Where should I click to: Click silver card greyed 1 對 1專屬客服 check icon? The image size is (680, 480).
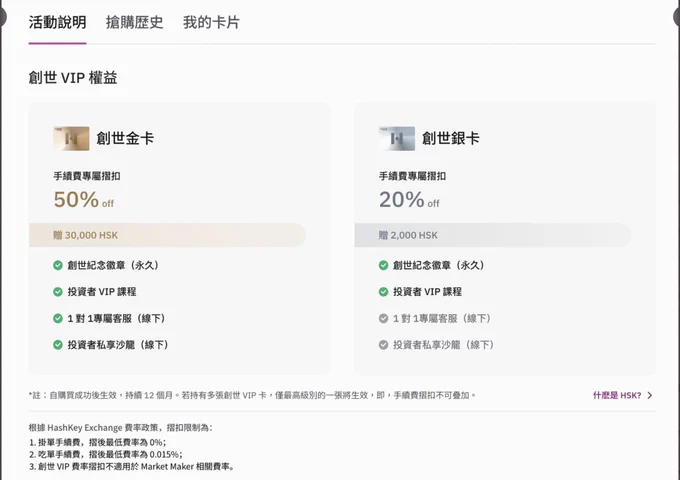(x=383, y=318)
